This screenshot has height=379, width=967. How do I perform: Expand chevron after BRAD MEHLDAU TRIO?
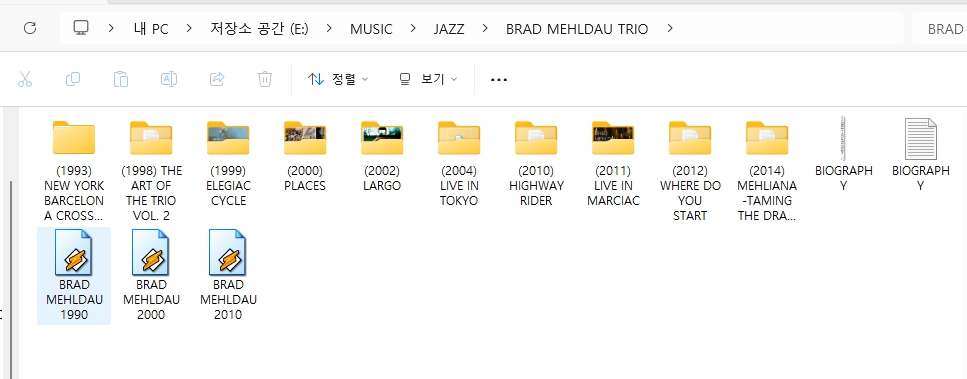(x=670, y=28)
